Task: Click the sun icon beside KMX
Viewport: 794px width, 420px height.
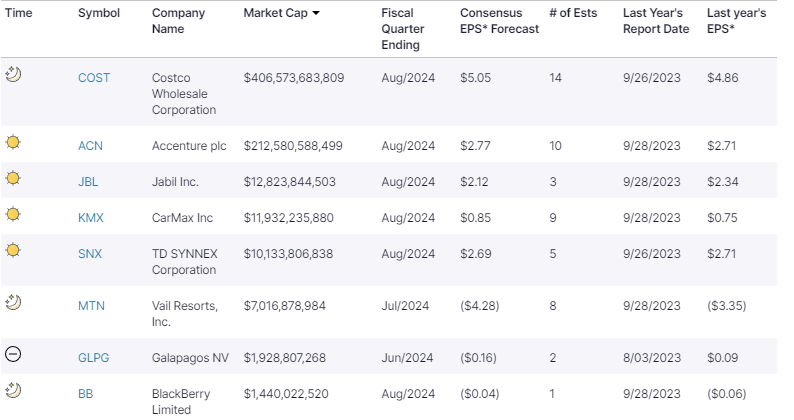Action: 13,214
